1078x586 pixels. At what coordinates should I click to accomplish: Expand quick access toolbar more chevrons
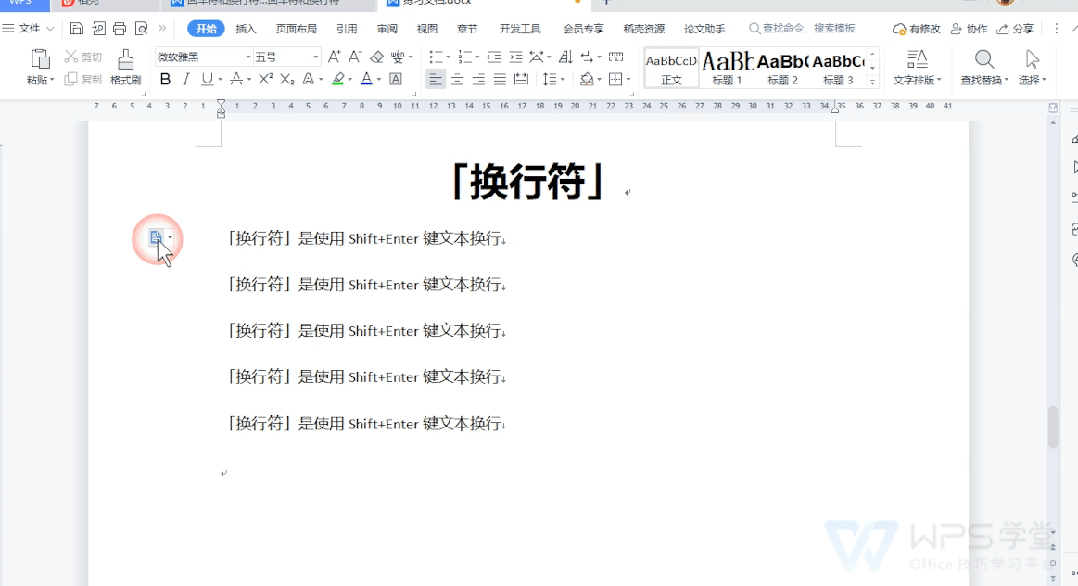click(x=162, y=28)
